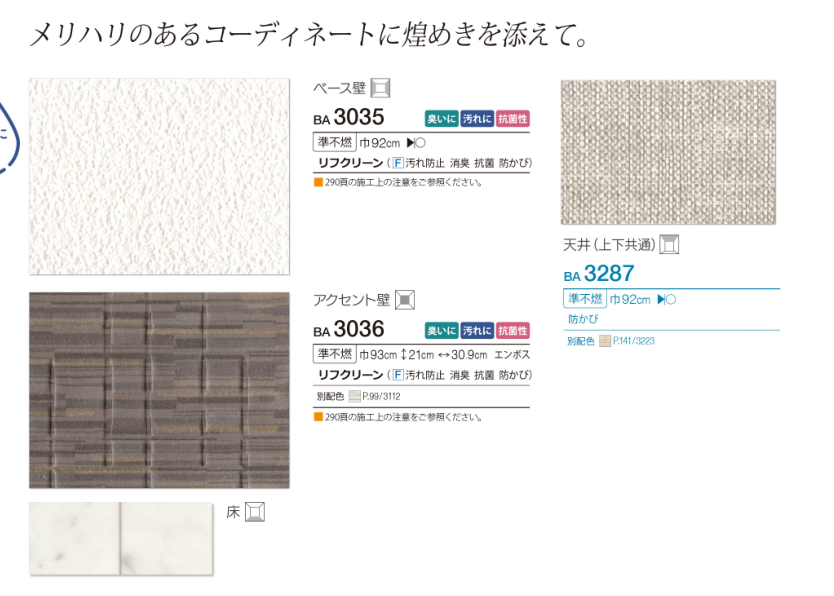834x596 pixels.
Task: Click the 汚れに blue badge for BA 3036
Action: [x=477, y=331]
